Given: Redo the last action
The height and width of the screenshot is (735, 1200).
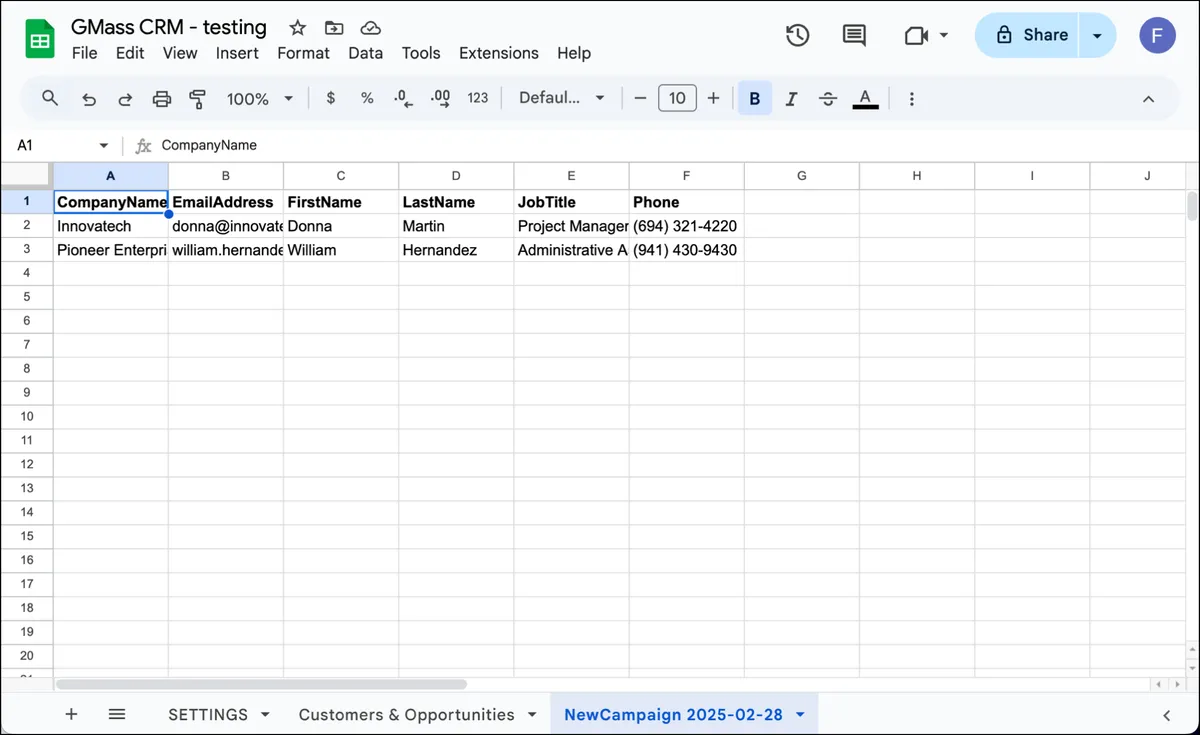Looking at the screenshot, I should point(125,98).
